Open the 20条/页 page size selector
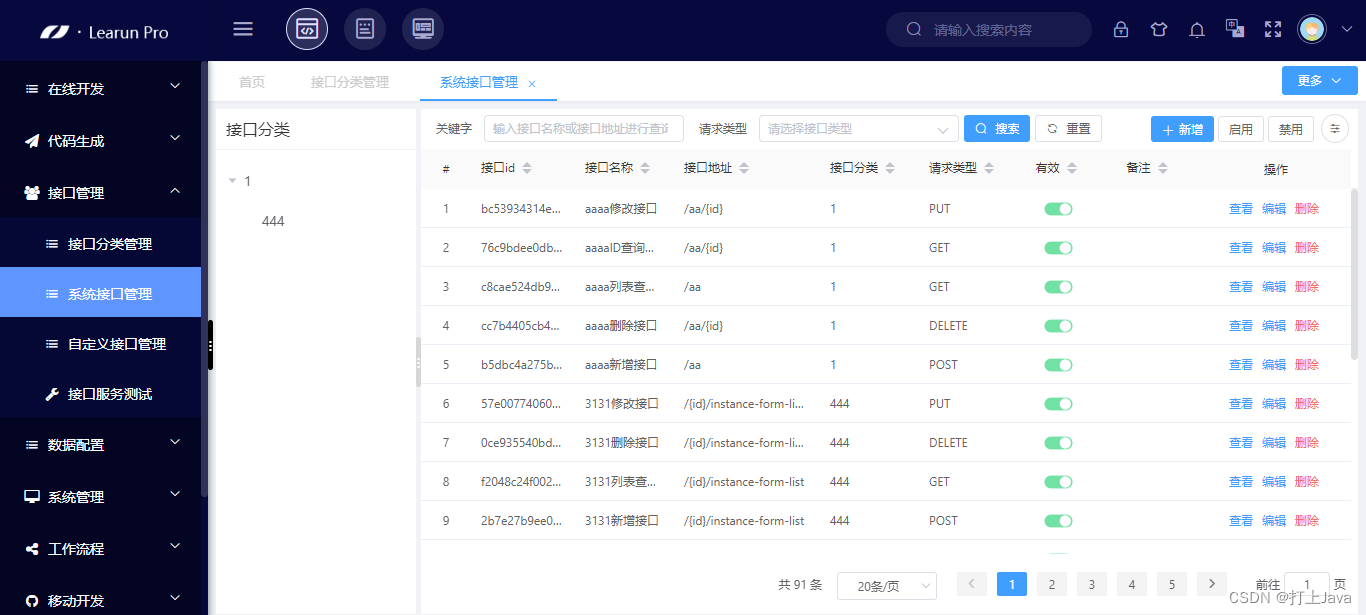The height and width of the screenshot is (615, 1366). pyautogui.click(x=886, y=584)
